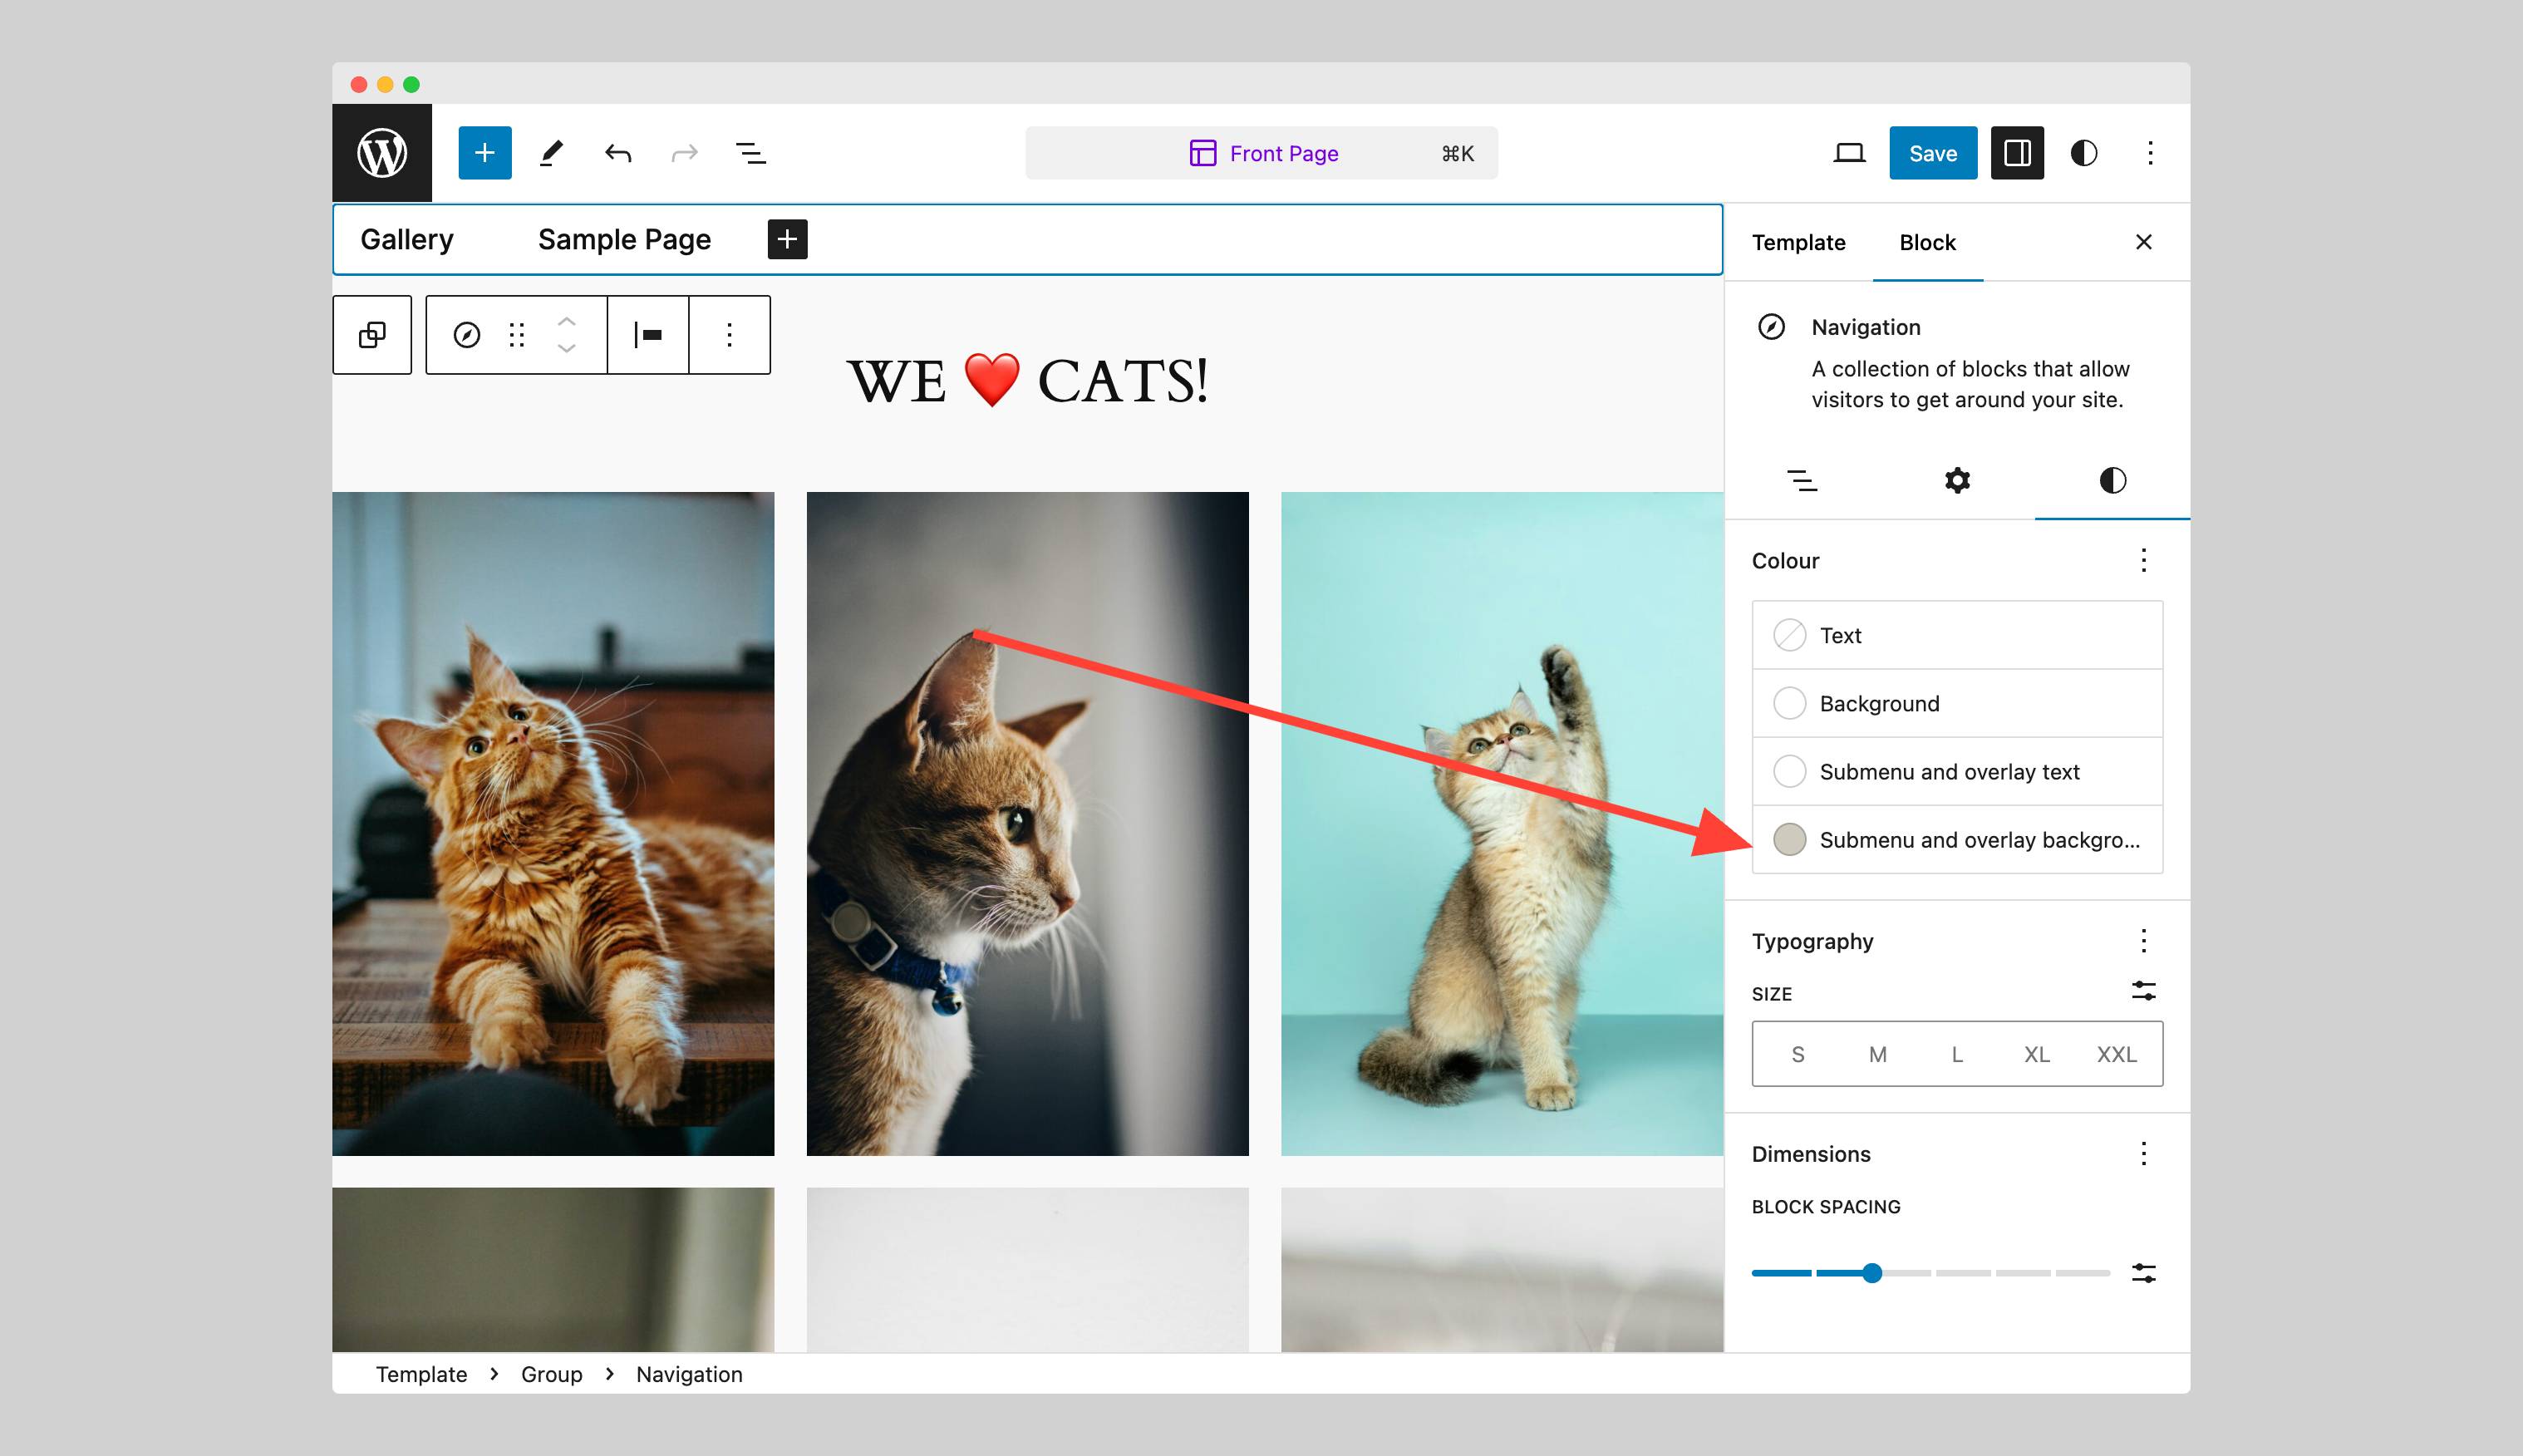Move the navigation block up
Image resolution: width=2523 pixels, height=1456 pixels.
[x=566, y=321]
